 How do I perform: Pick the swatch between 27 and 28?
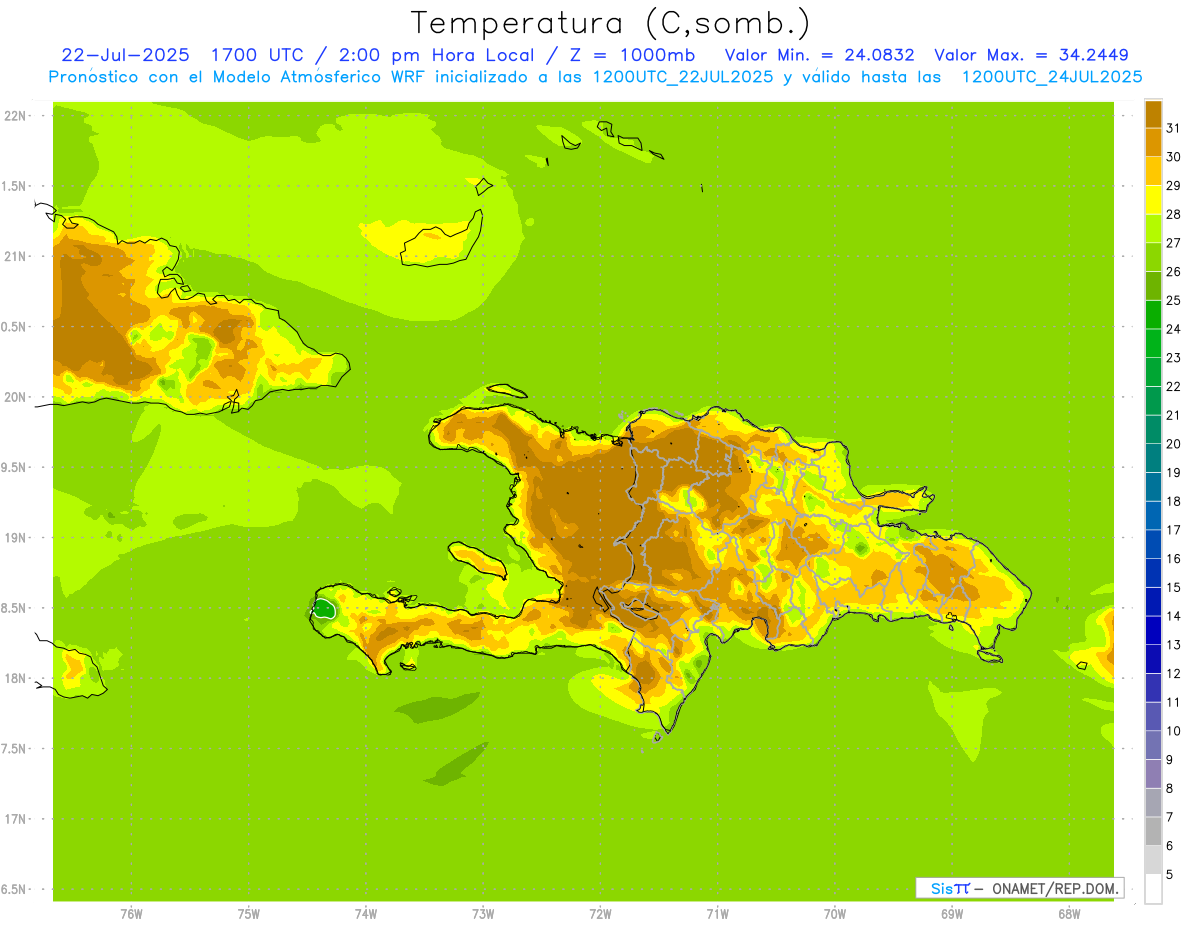[x=1153, y=228]
